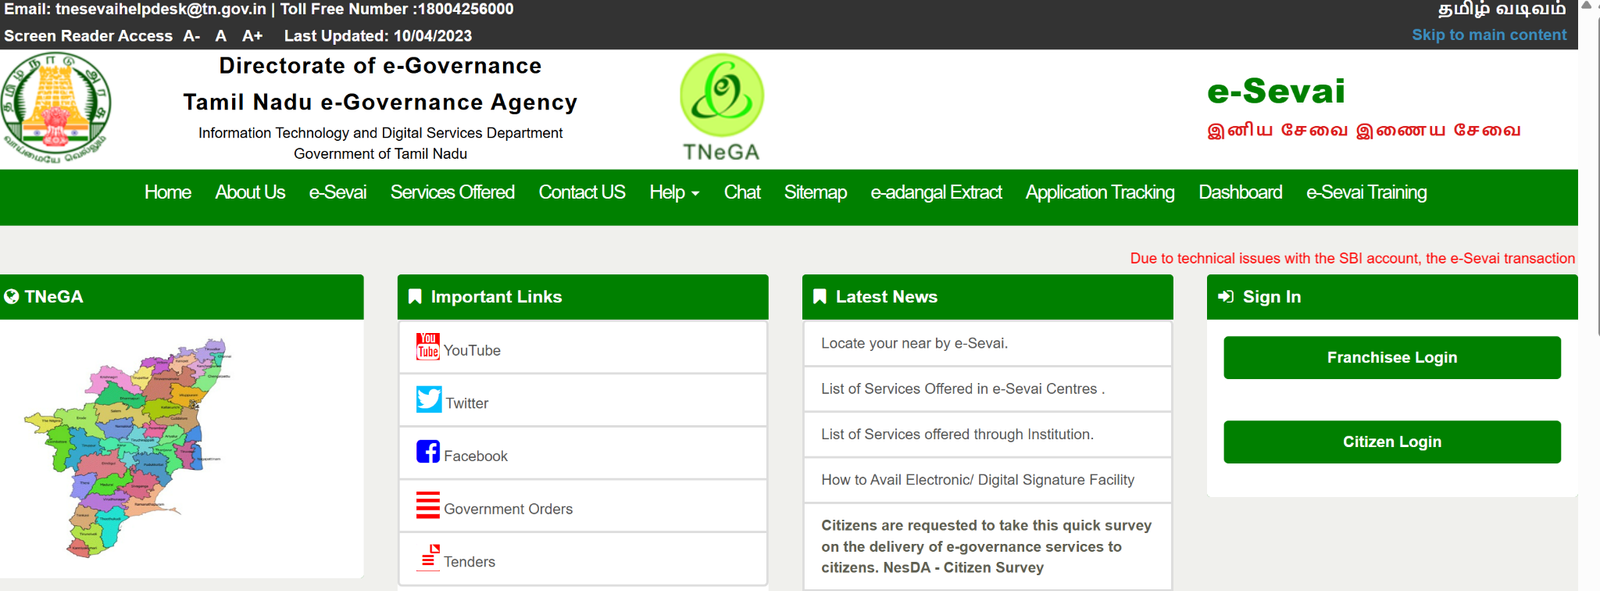Open About Us page
This screenshot has height=591, width=1600.
point(250,193)
